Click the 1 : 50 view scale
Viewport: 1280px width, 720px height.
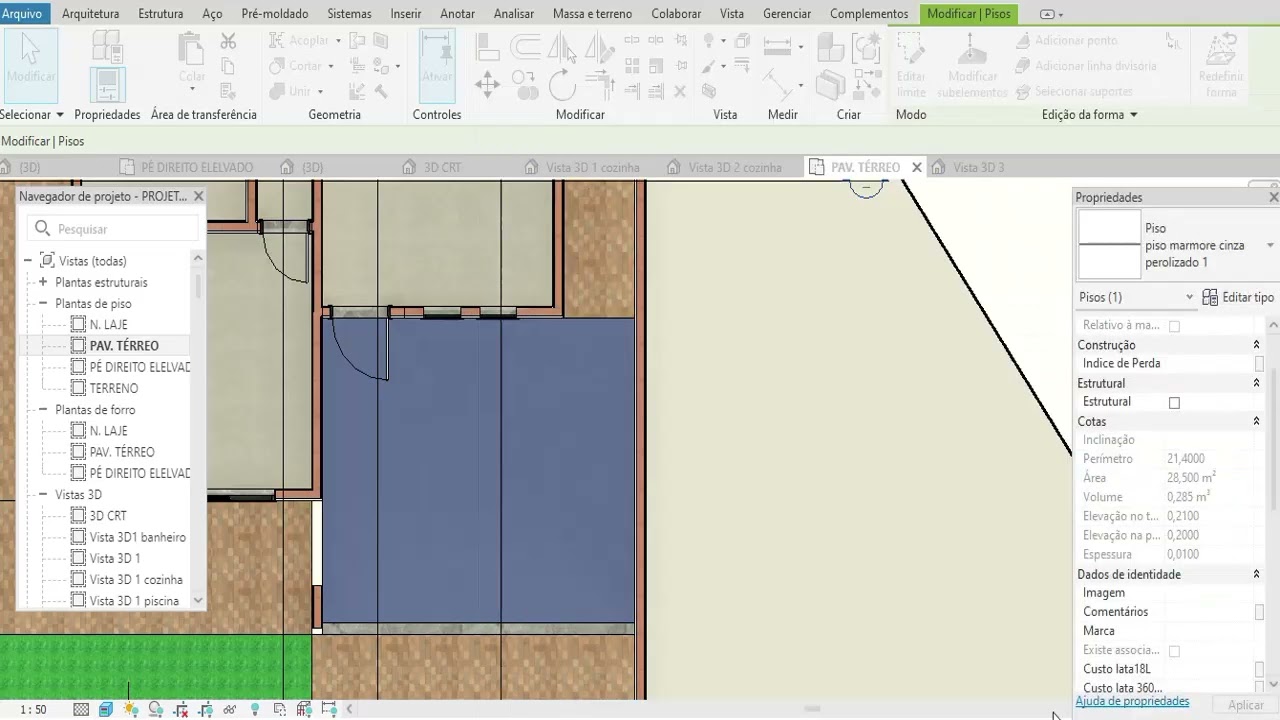33,709
